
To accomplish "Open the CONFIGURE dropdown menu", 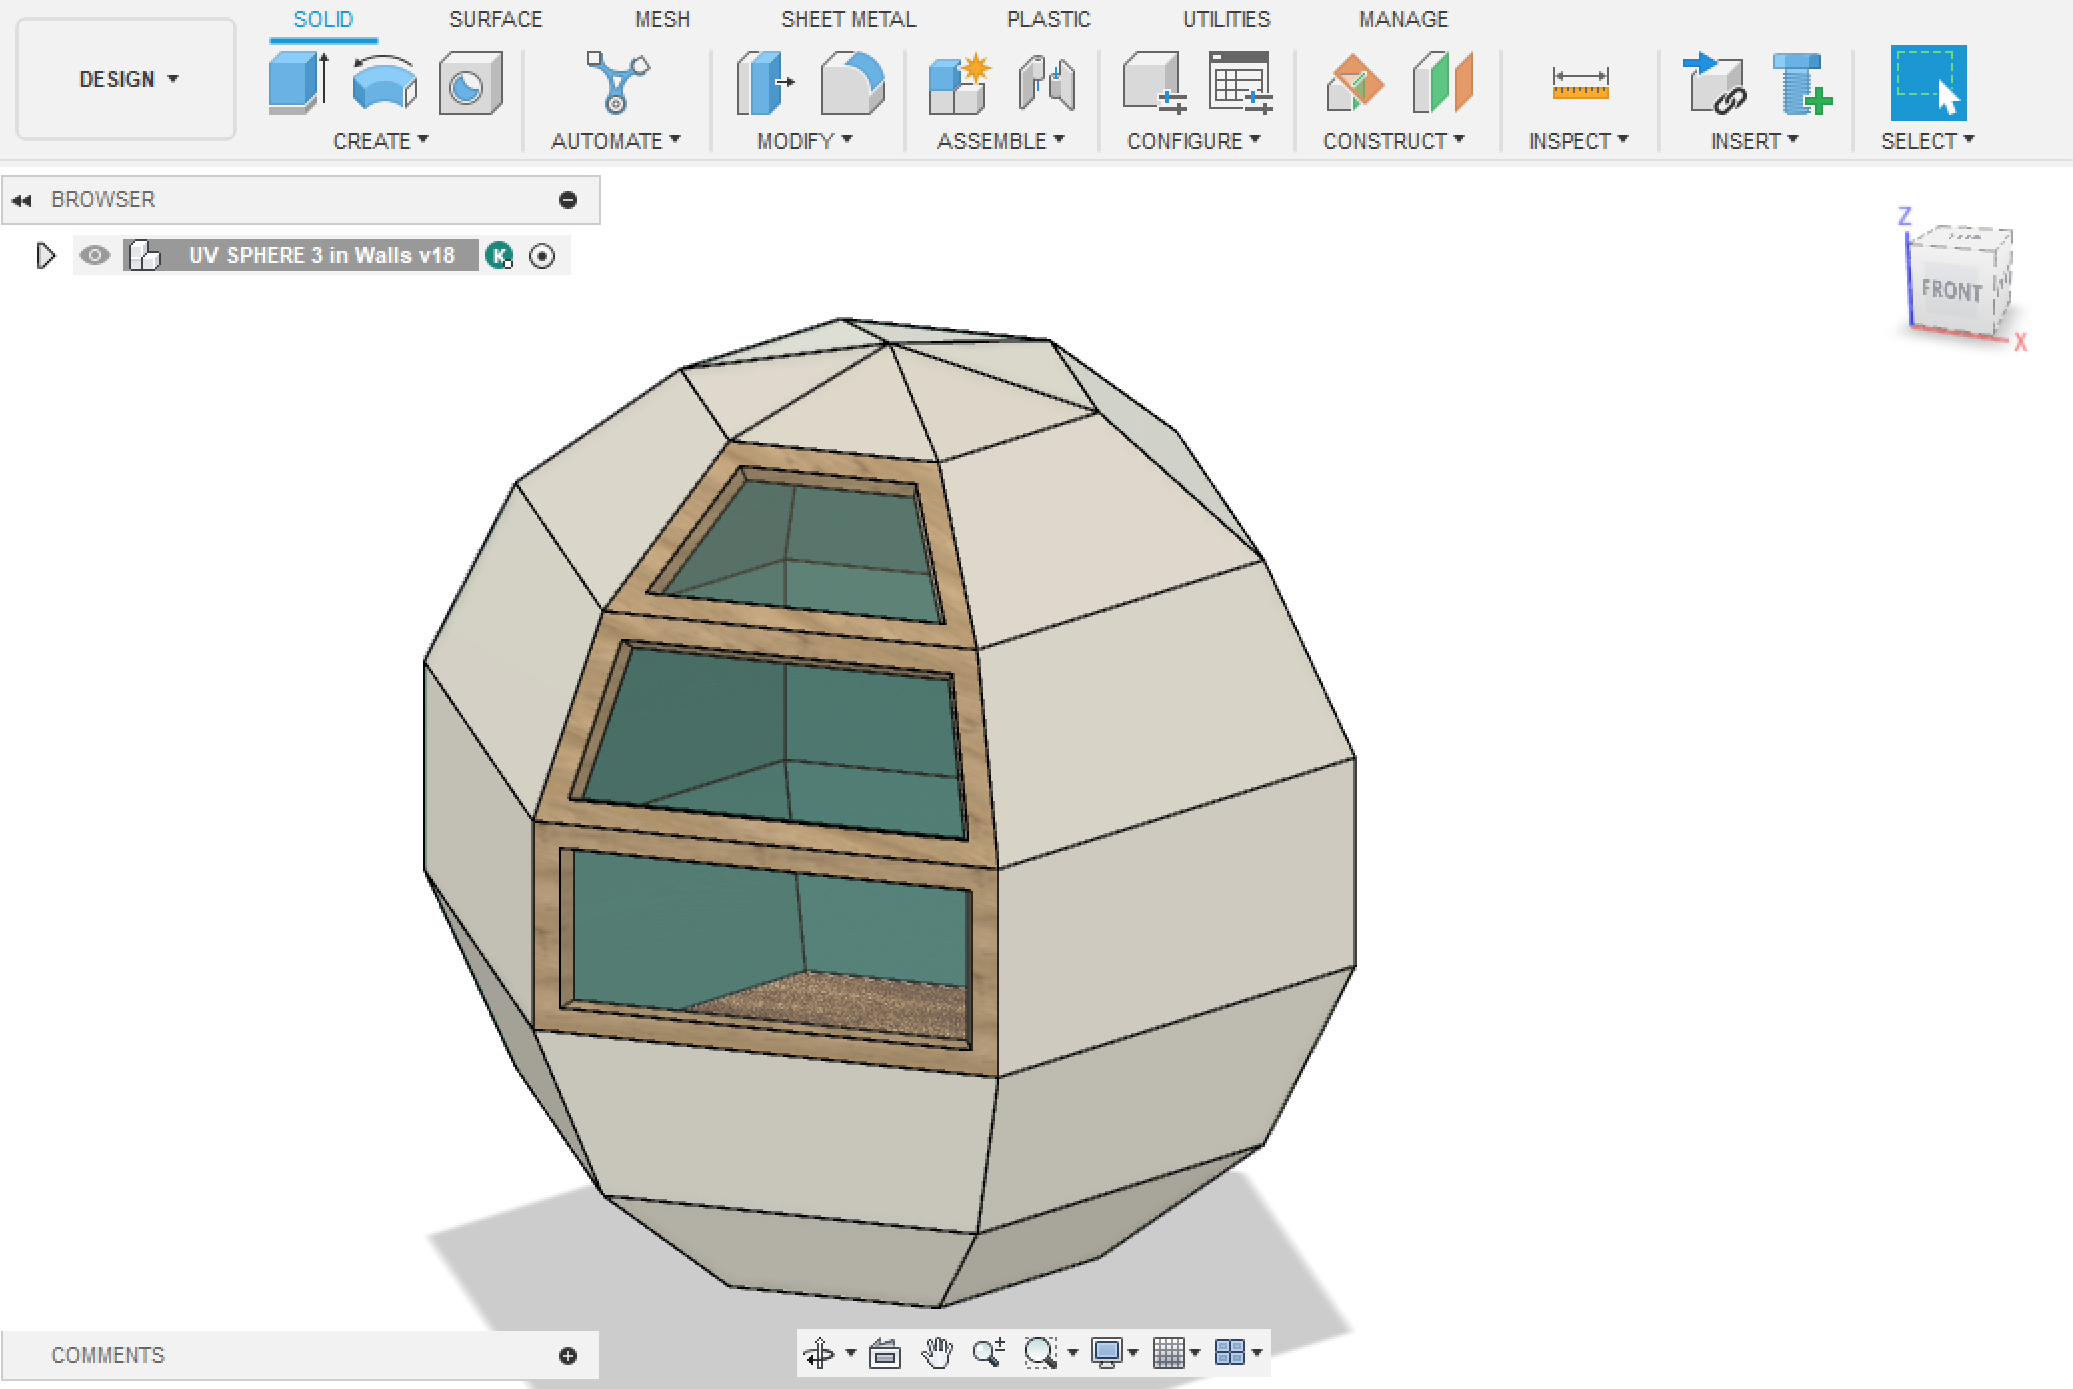I will (x=1194, y=141).
